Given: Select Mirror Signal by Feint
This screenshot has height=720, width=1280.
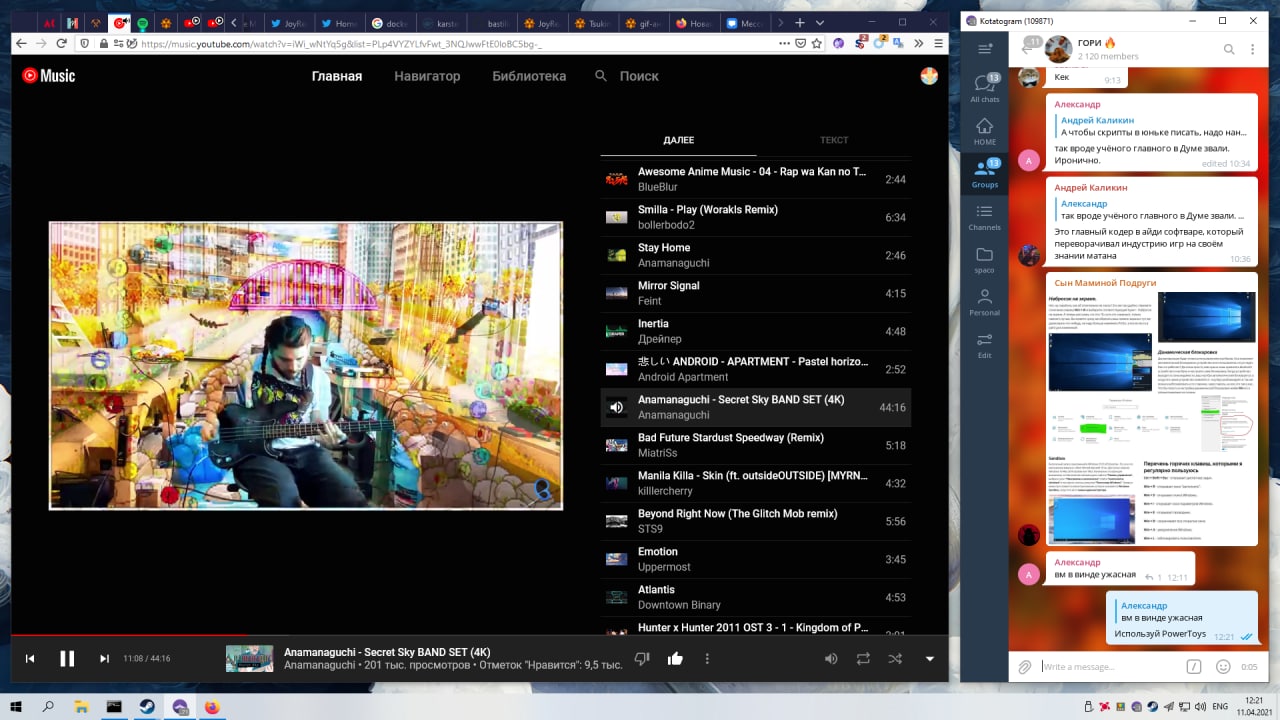Looking at the screenshot, I should tap(756, 293).
